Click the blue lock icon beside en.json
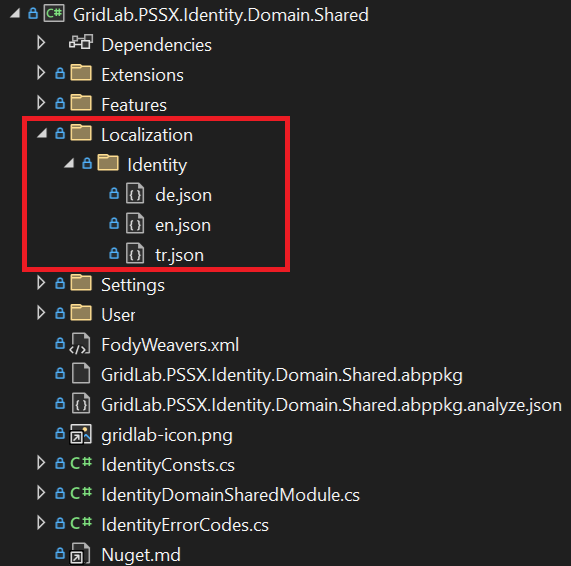The width and height of the screenshot is (571, 566). pos(114,223)
